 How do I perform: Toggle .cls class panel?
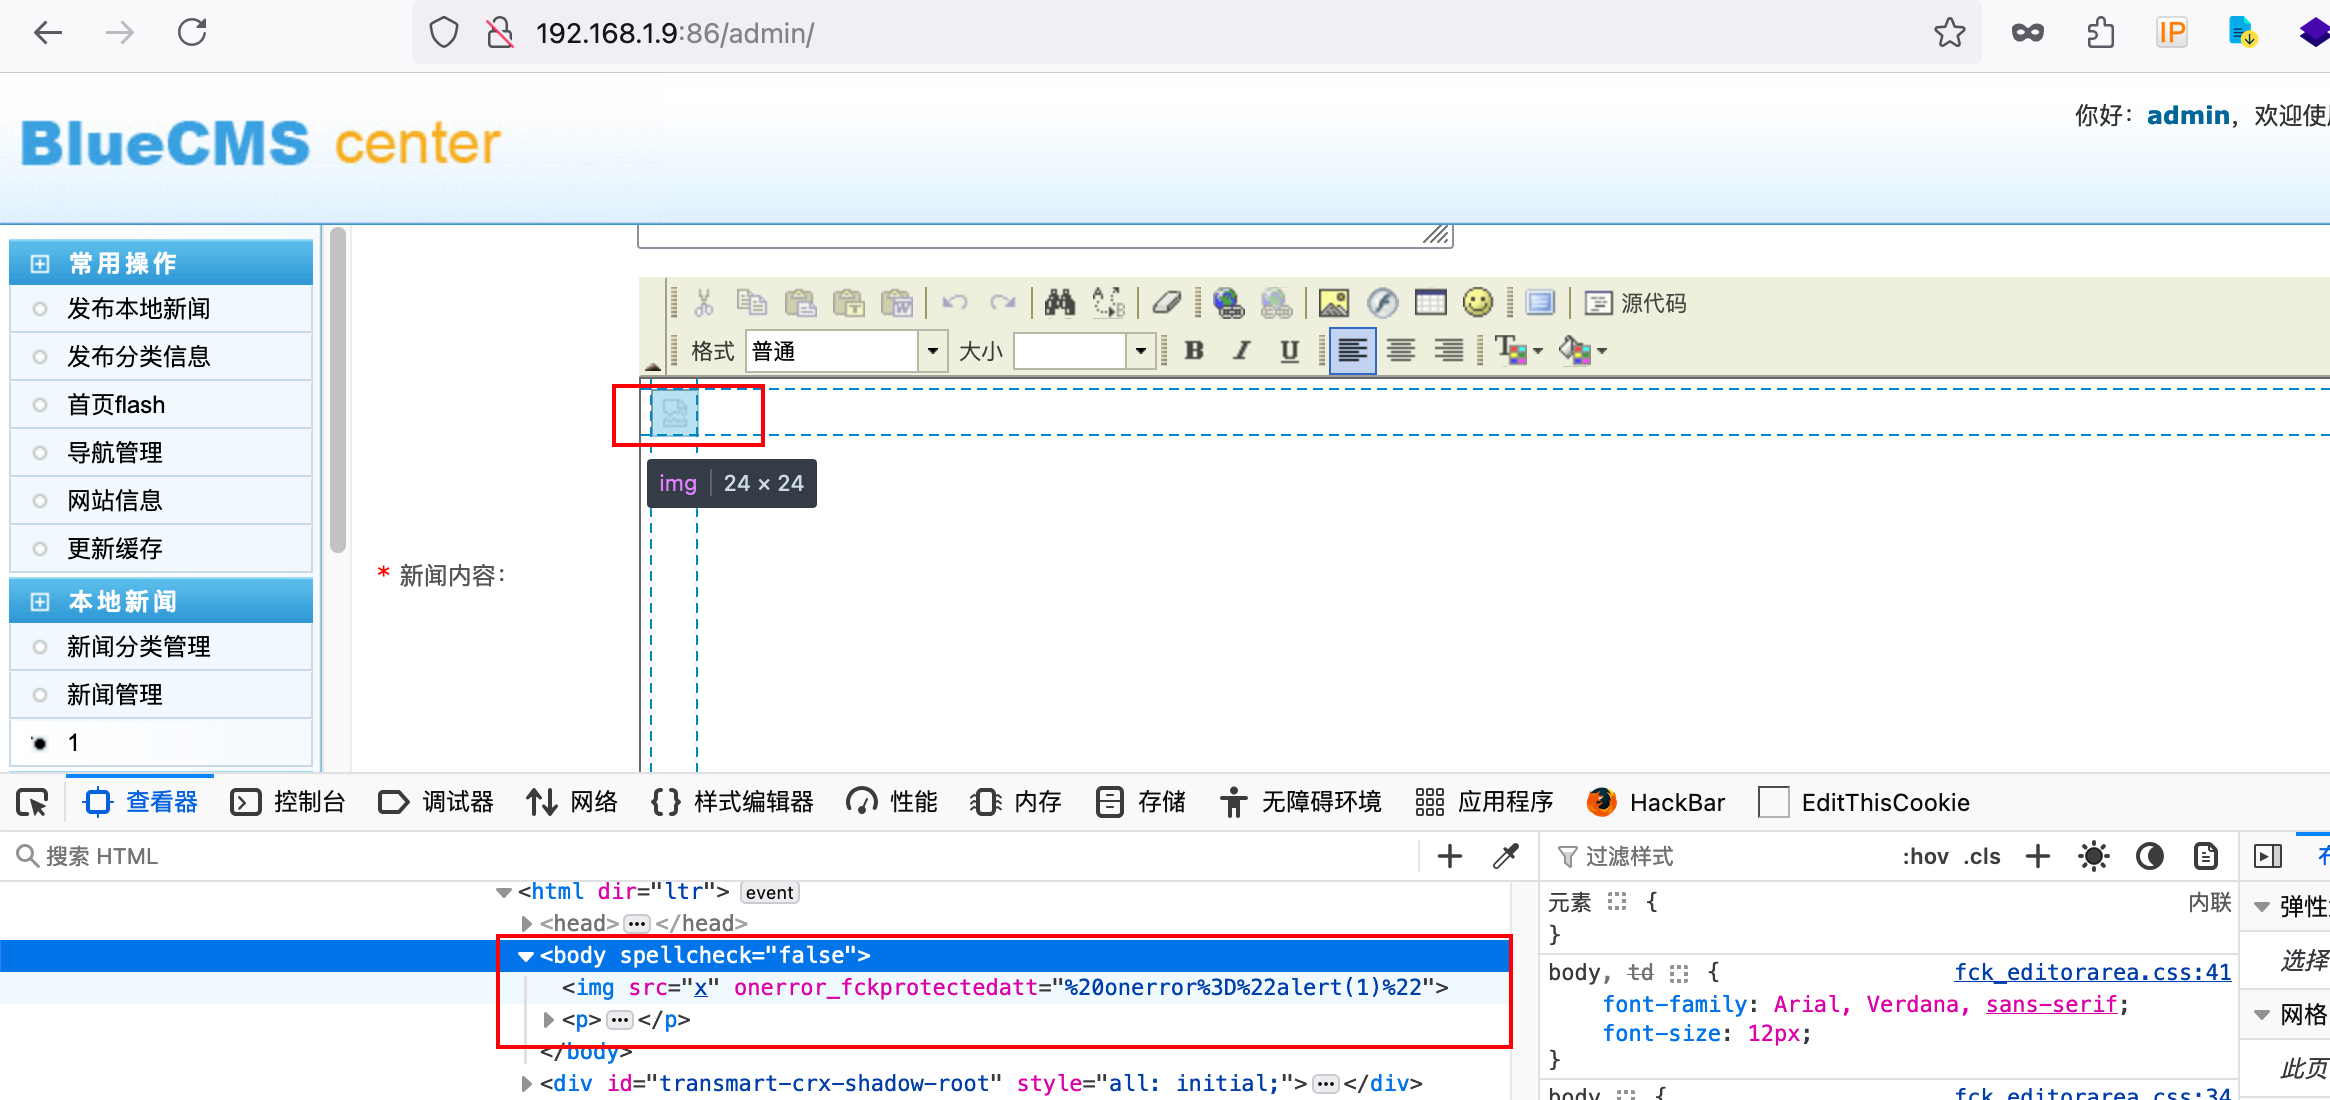1981,856
